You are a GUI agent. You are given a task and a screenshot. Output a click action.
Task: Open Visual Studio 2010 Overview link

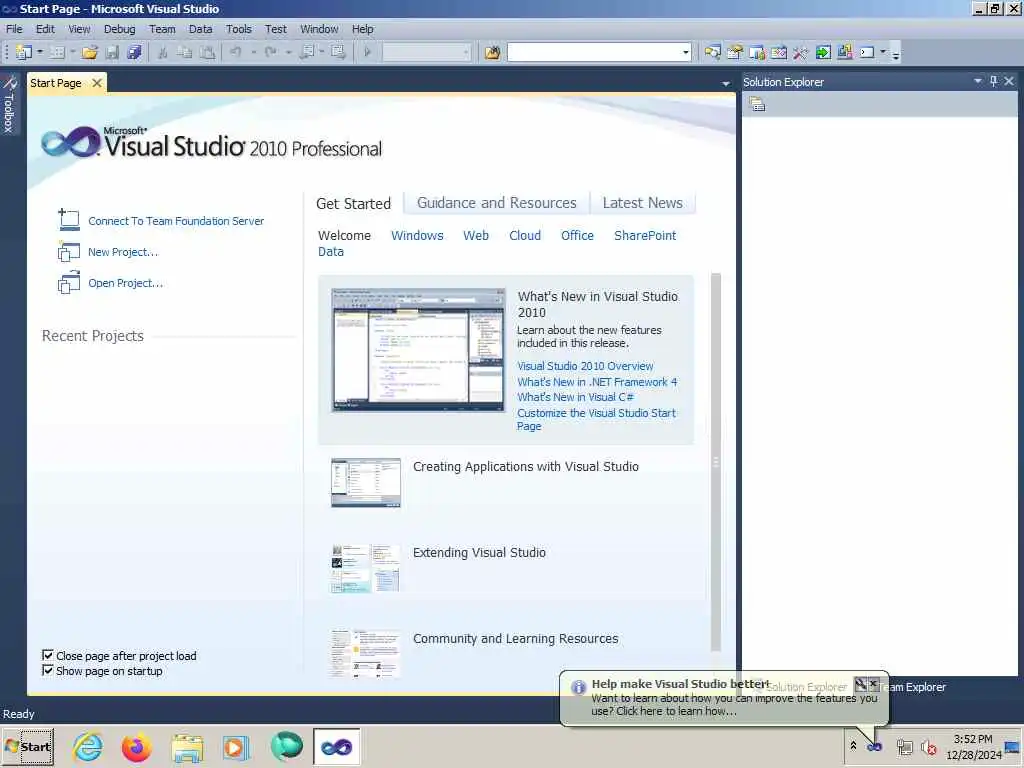click(585, 366)
